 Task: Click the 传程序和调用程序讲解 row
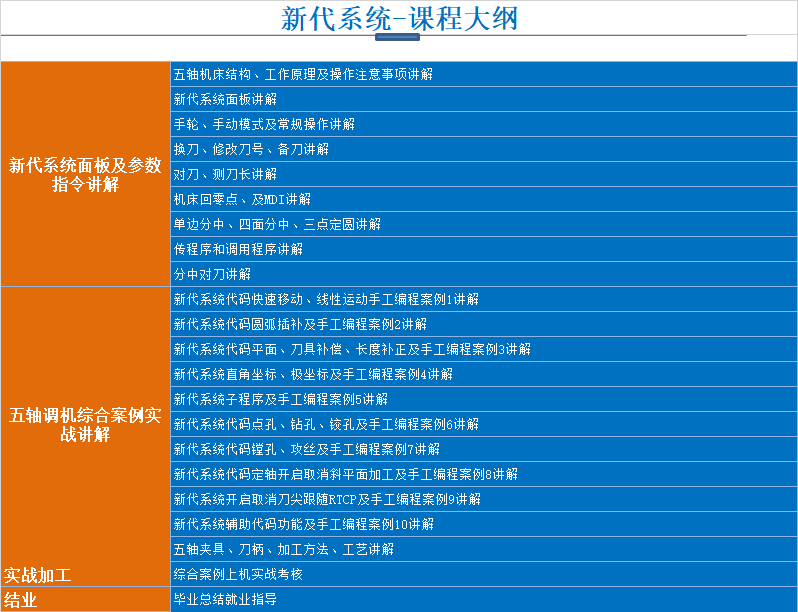238,249
